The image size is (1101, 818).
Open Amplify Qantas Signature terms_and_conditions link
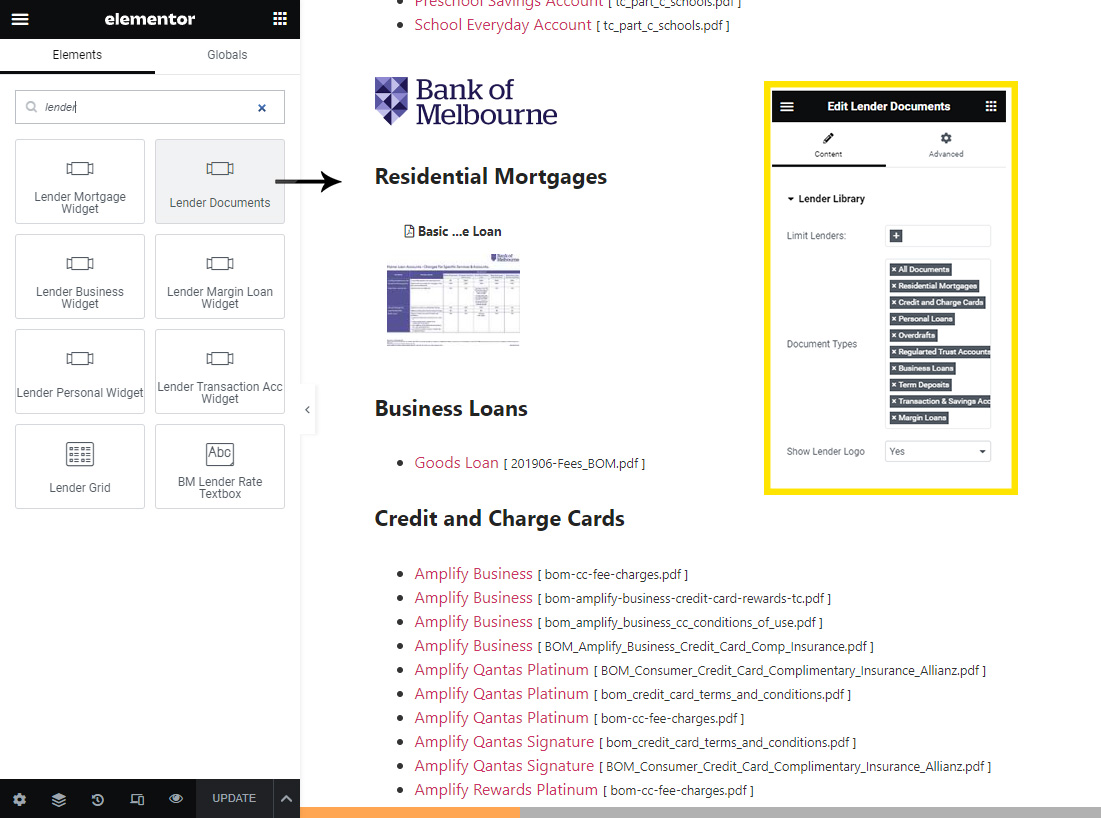coord(504,741)
